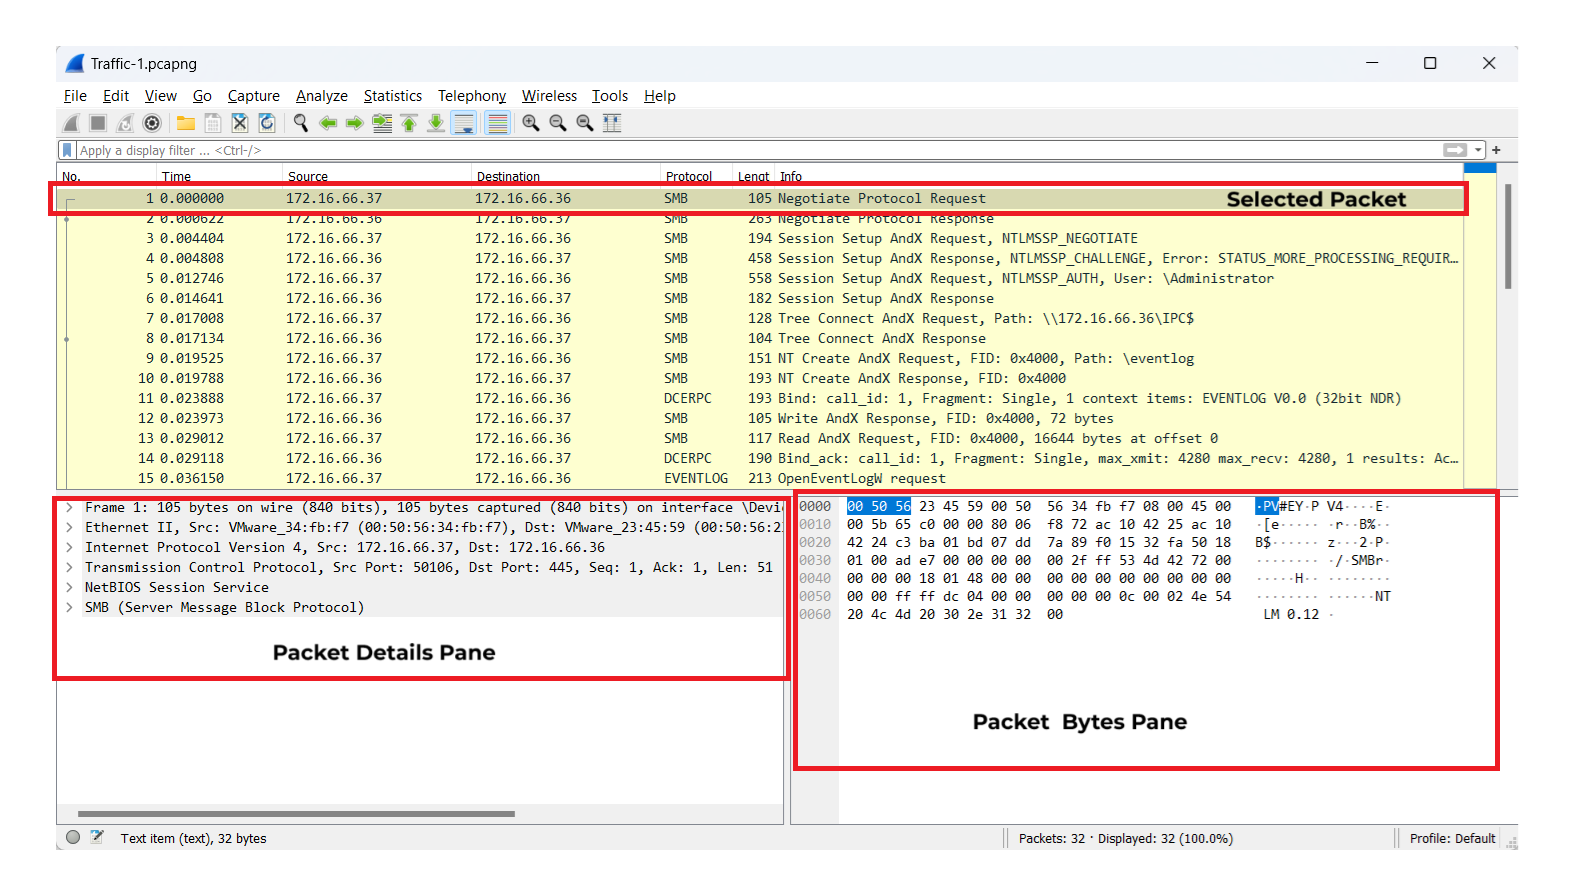Save this capture file
The height and width of the screenshot is (894, 1578).
(213, 123)
